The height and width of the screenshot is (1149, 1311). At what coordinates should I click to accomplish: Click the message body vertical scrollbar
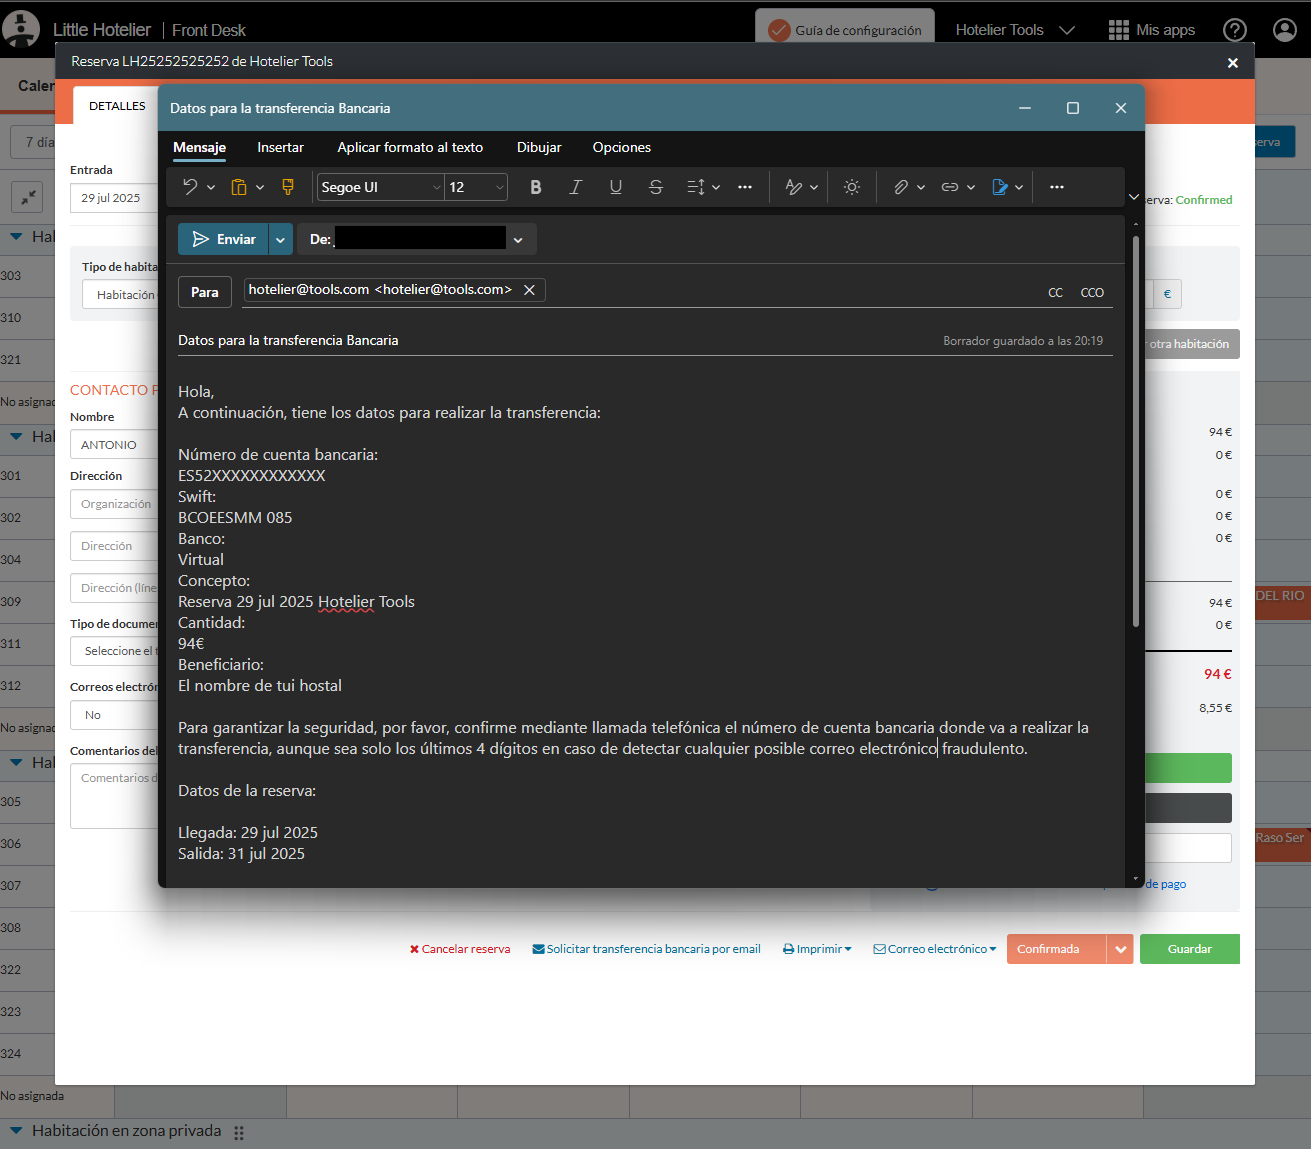(x=1135, y=430)
